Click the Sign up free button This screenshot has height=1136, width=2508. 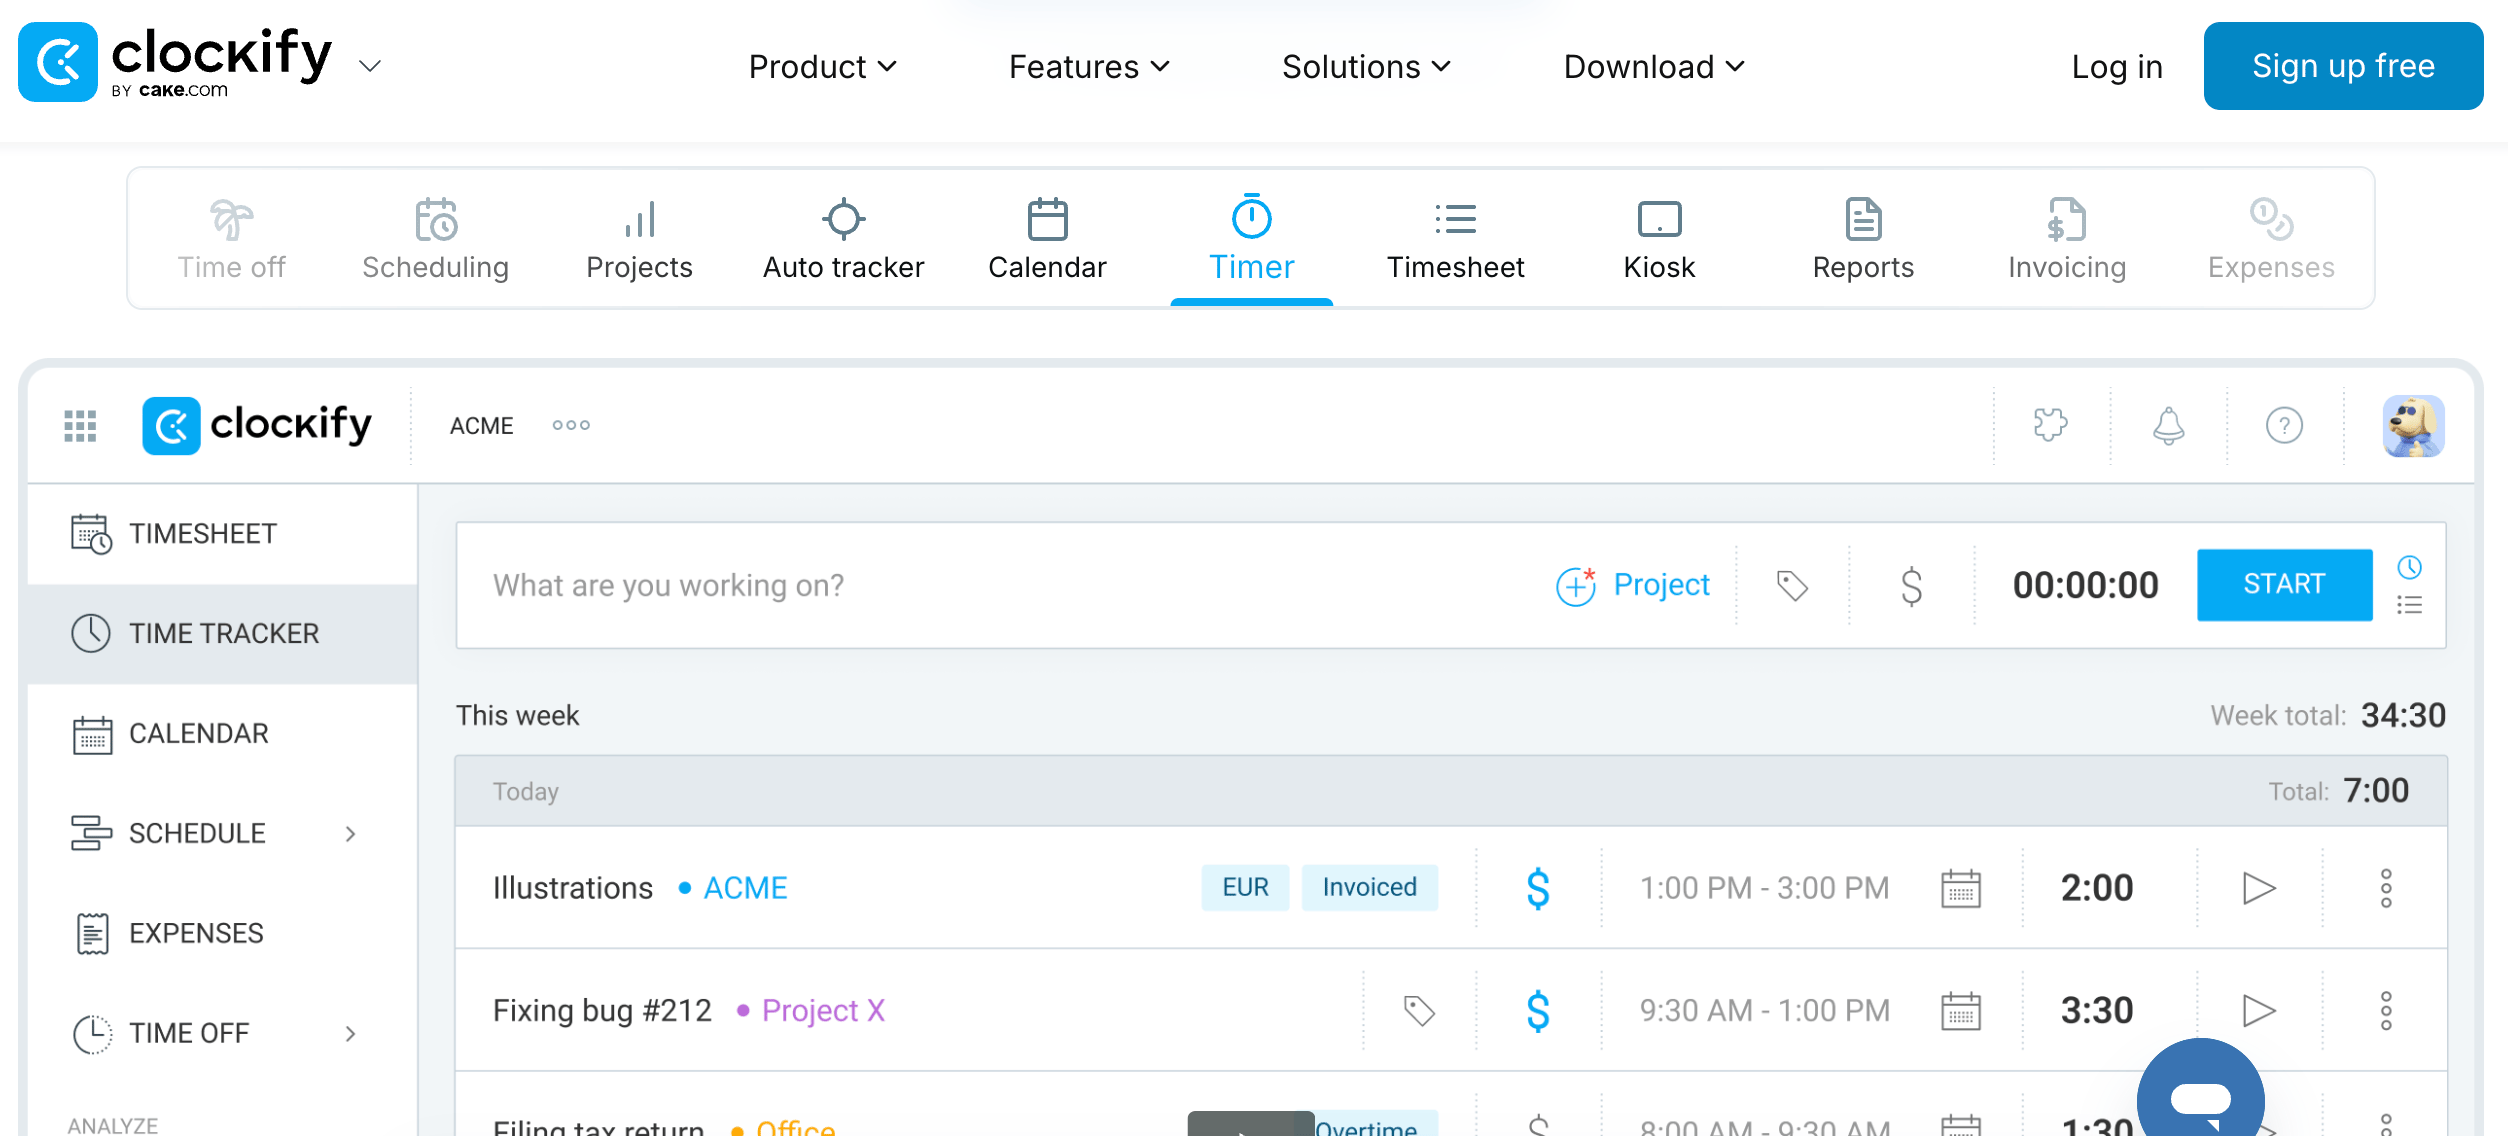[x=2342, y=66]
